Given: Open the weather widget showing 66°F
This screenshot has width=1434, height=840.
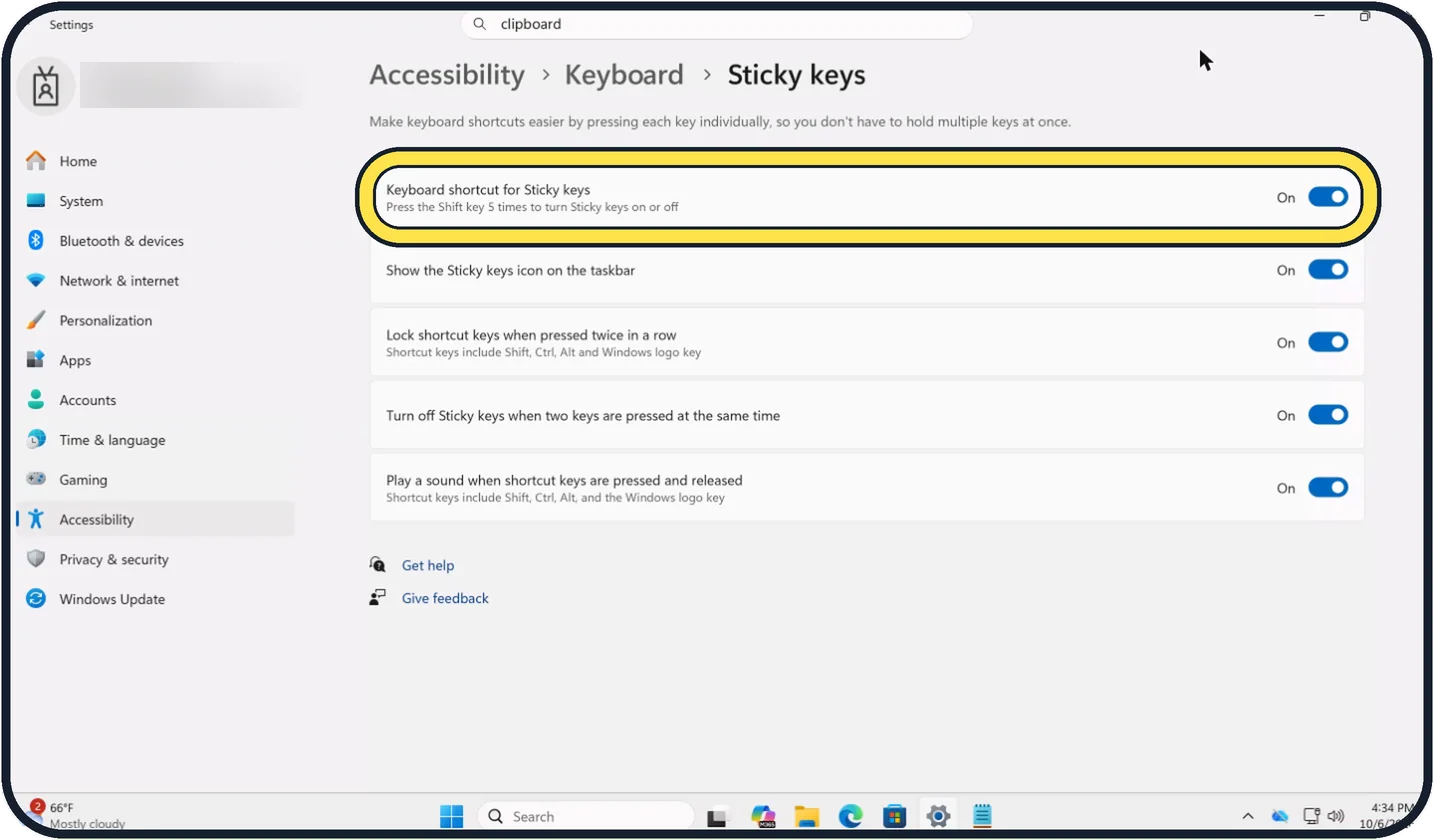Looking at the screenshot, I should pos(76,815).
